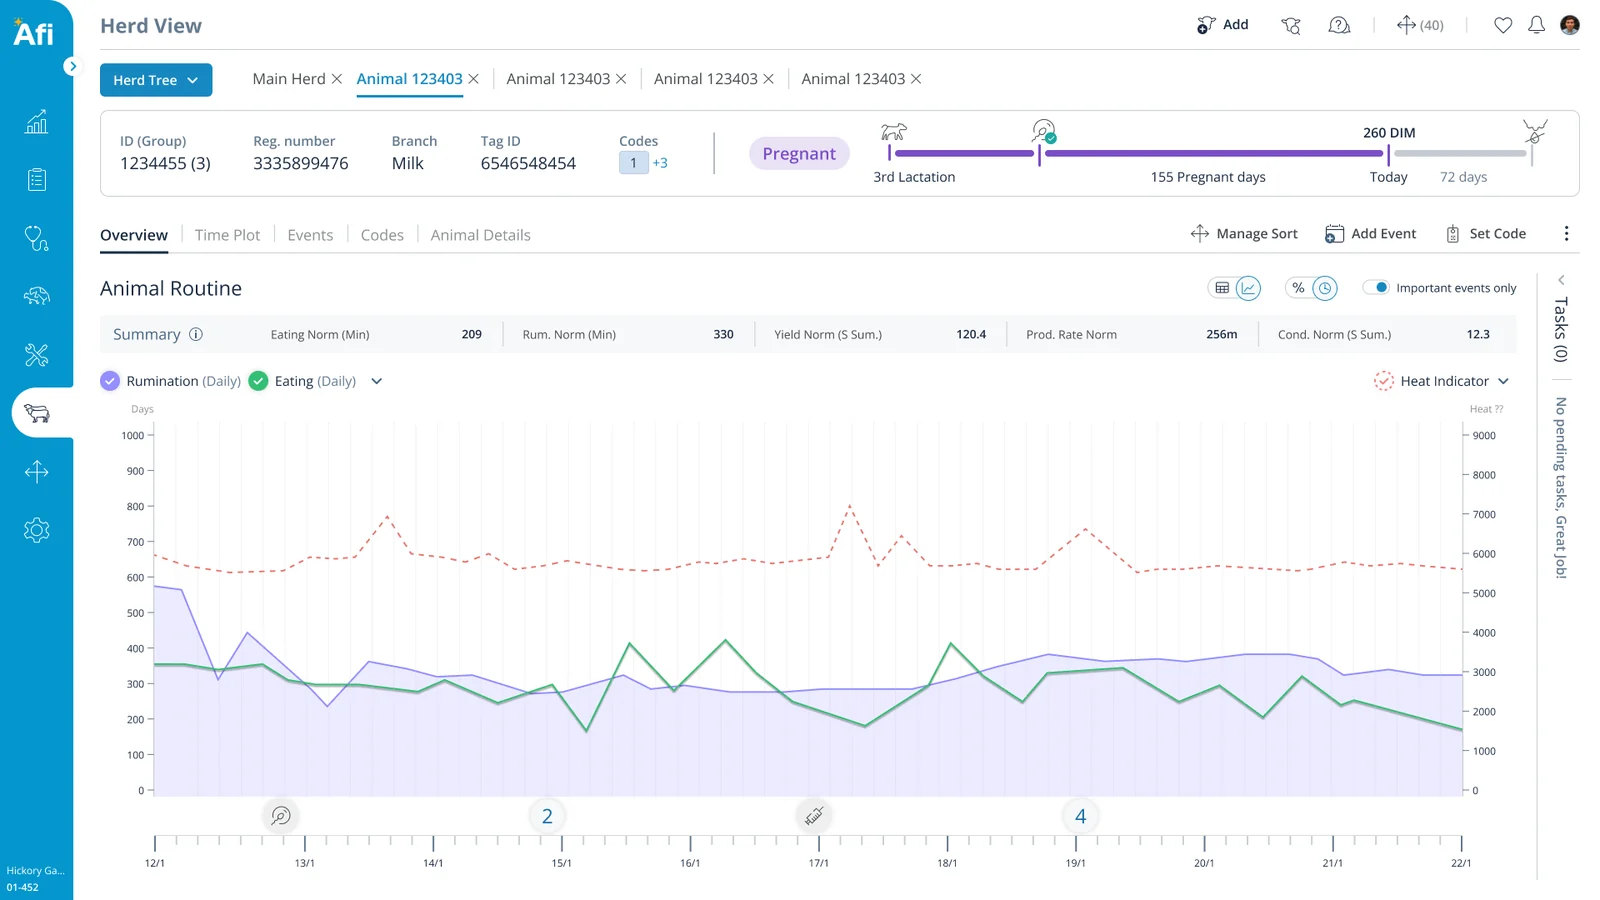Switch to Events tab
1600x900 pixels.
pyautogui.click(x=310, y=235)
